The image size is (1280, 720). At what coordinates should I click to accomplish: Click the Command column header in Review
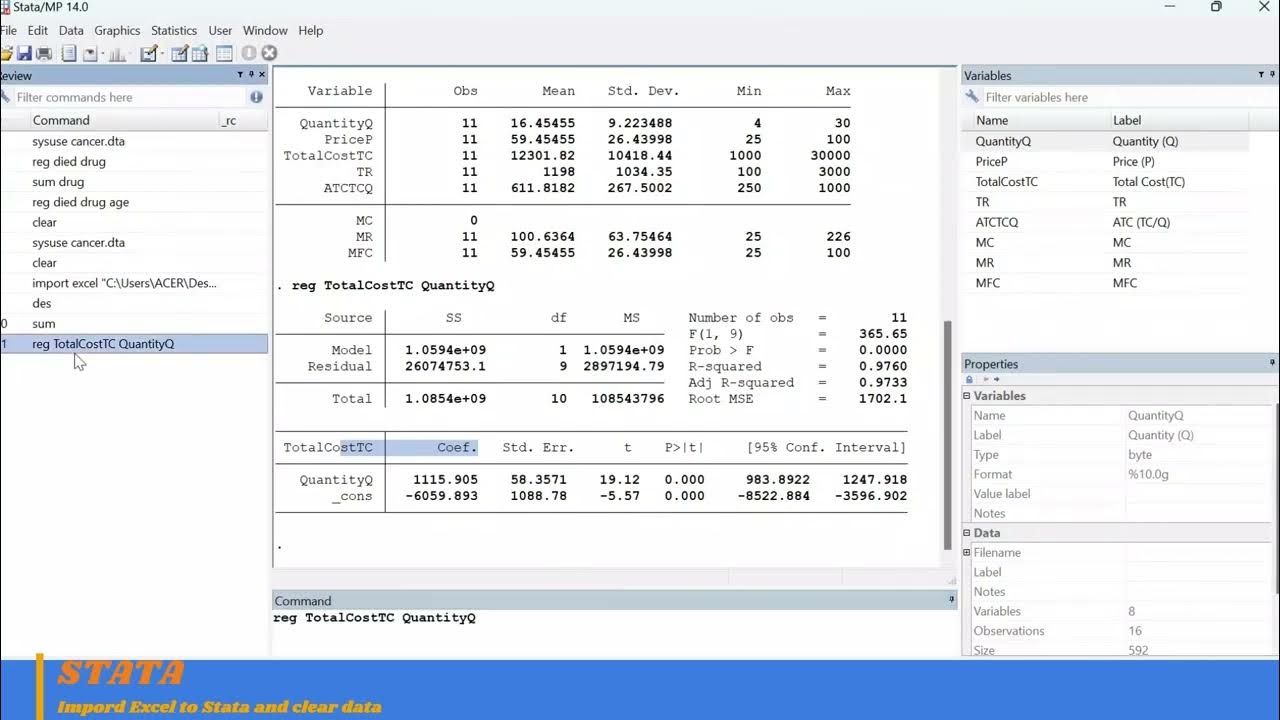(122, 120)
